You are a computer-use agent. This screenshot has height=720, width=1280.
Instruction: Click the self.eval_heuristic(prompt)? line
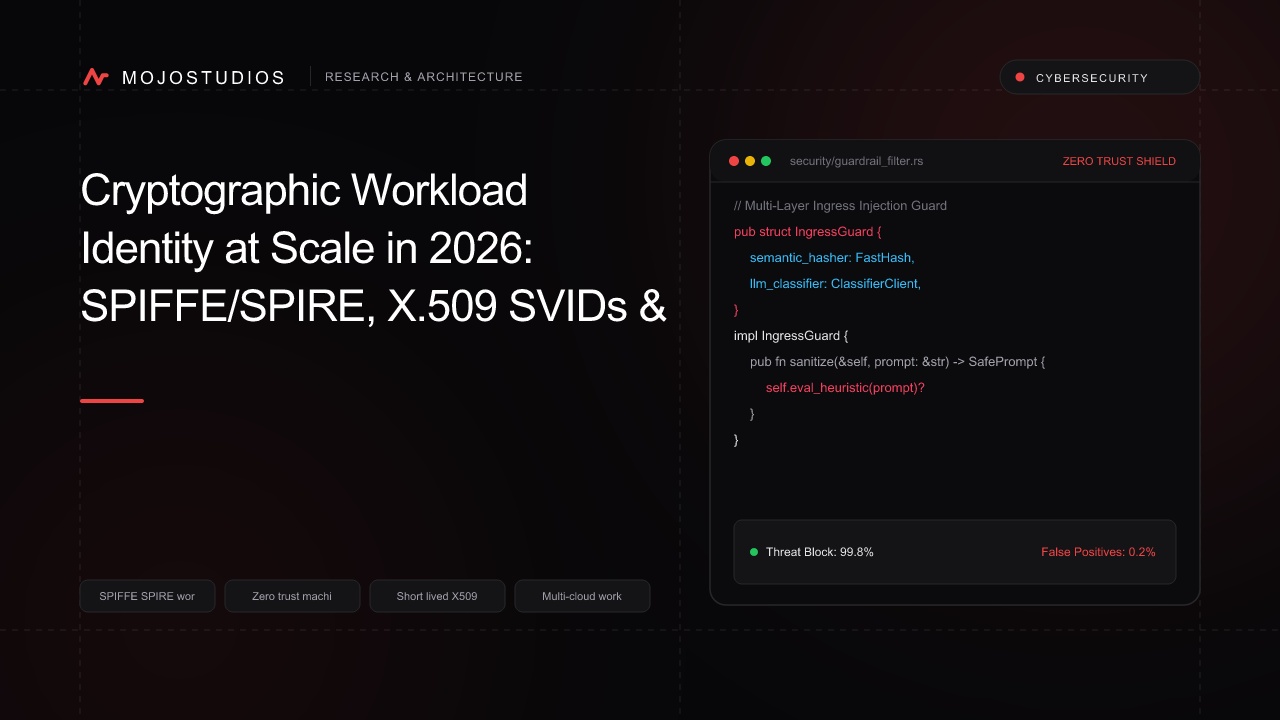[845, 388]
